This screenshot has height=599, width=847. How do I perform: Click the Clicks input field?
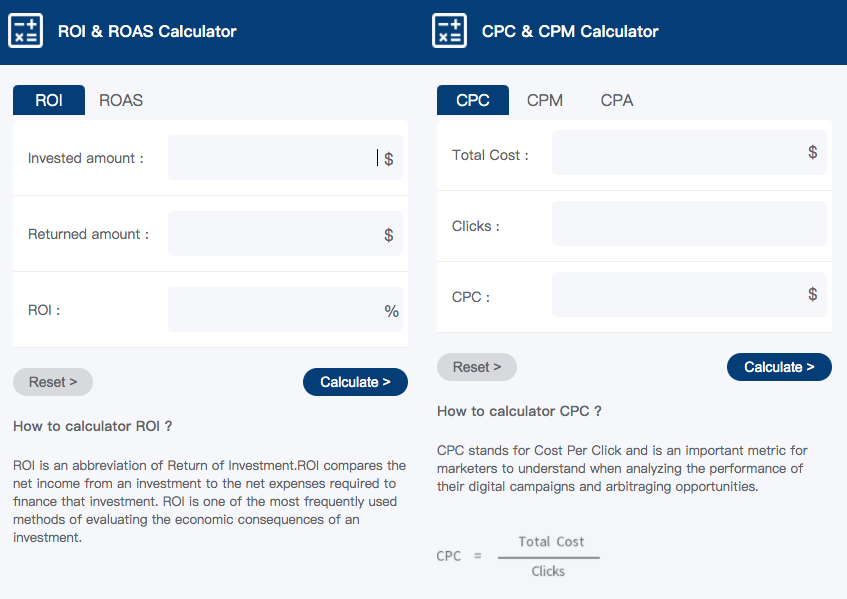[x=689, y=224]
